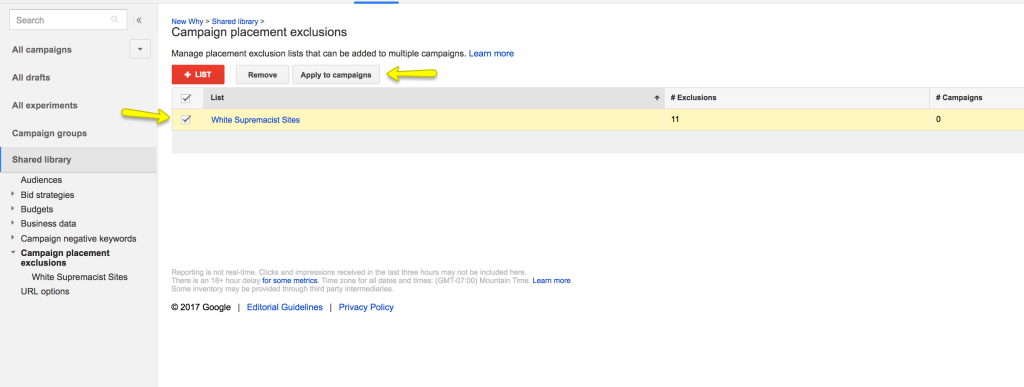Click Shared library breadcrumb link
1024x387 pixels.
point(235,22)
